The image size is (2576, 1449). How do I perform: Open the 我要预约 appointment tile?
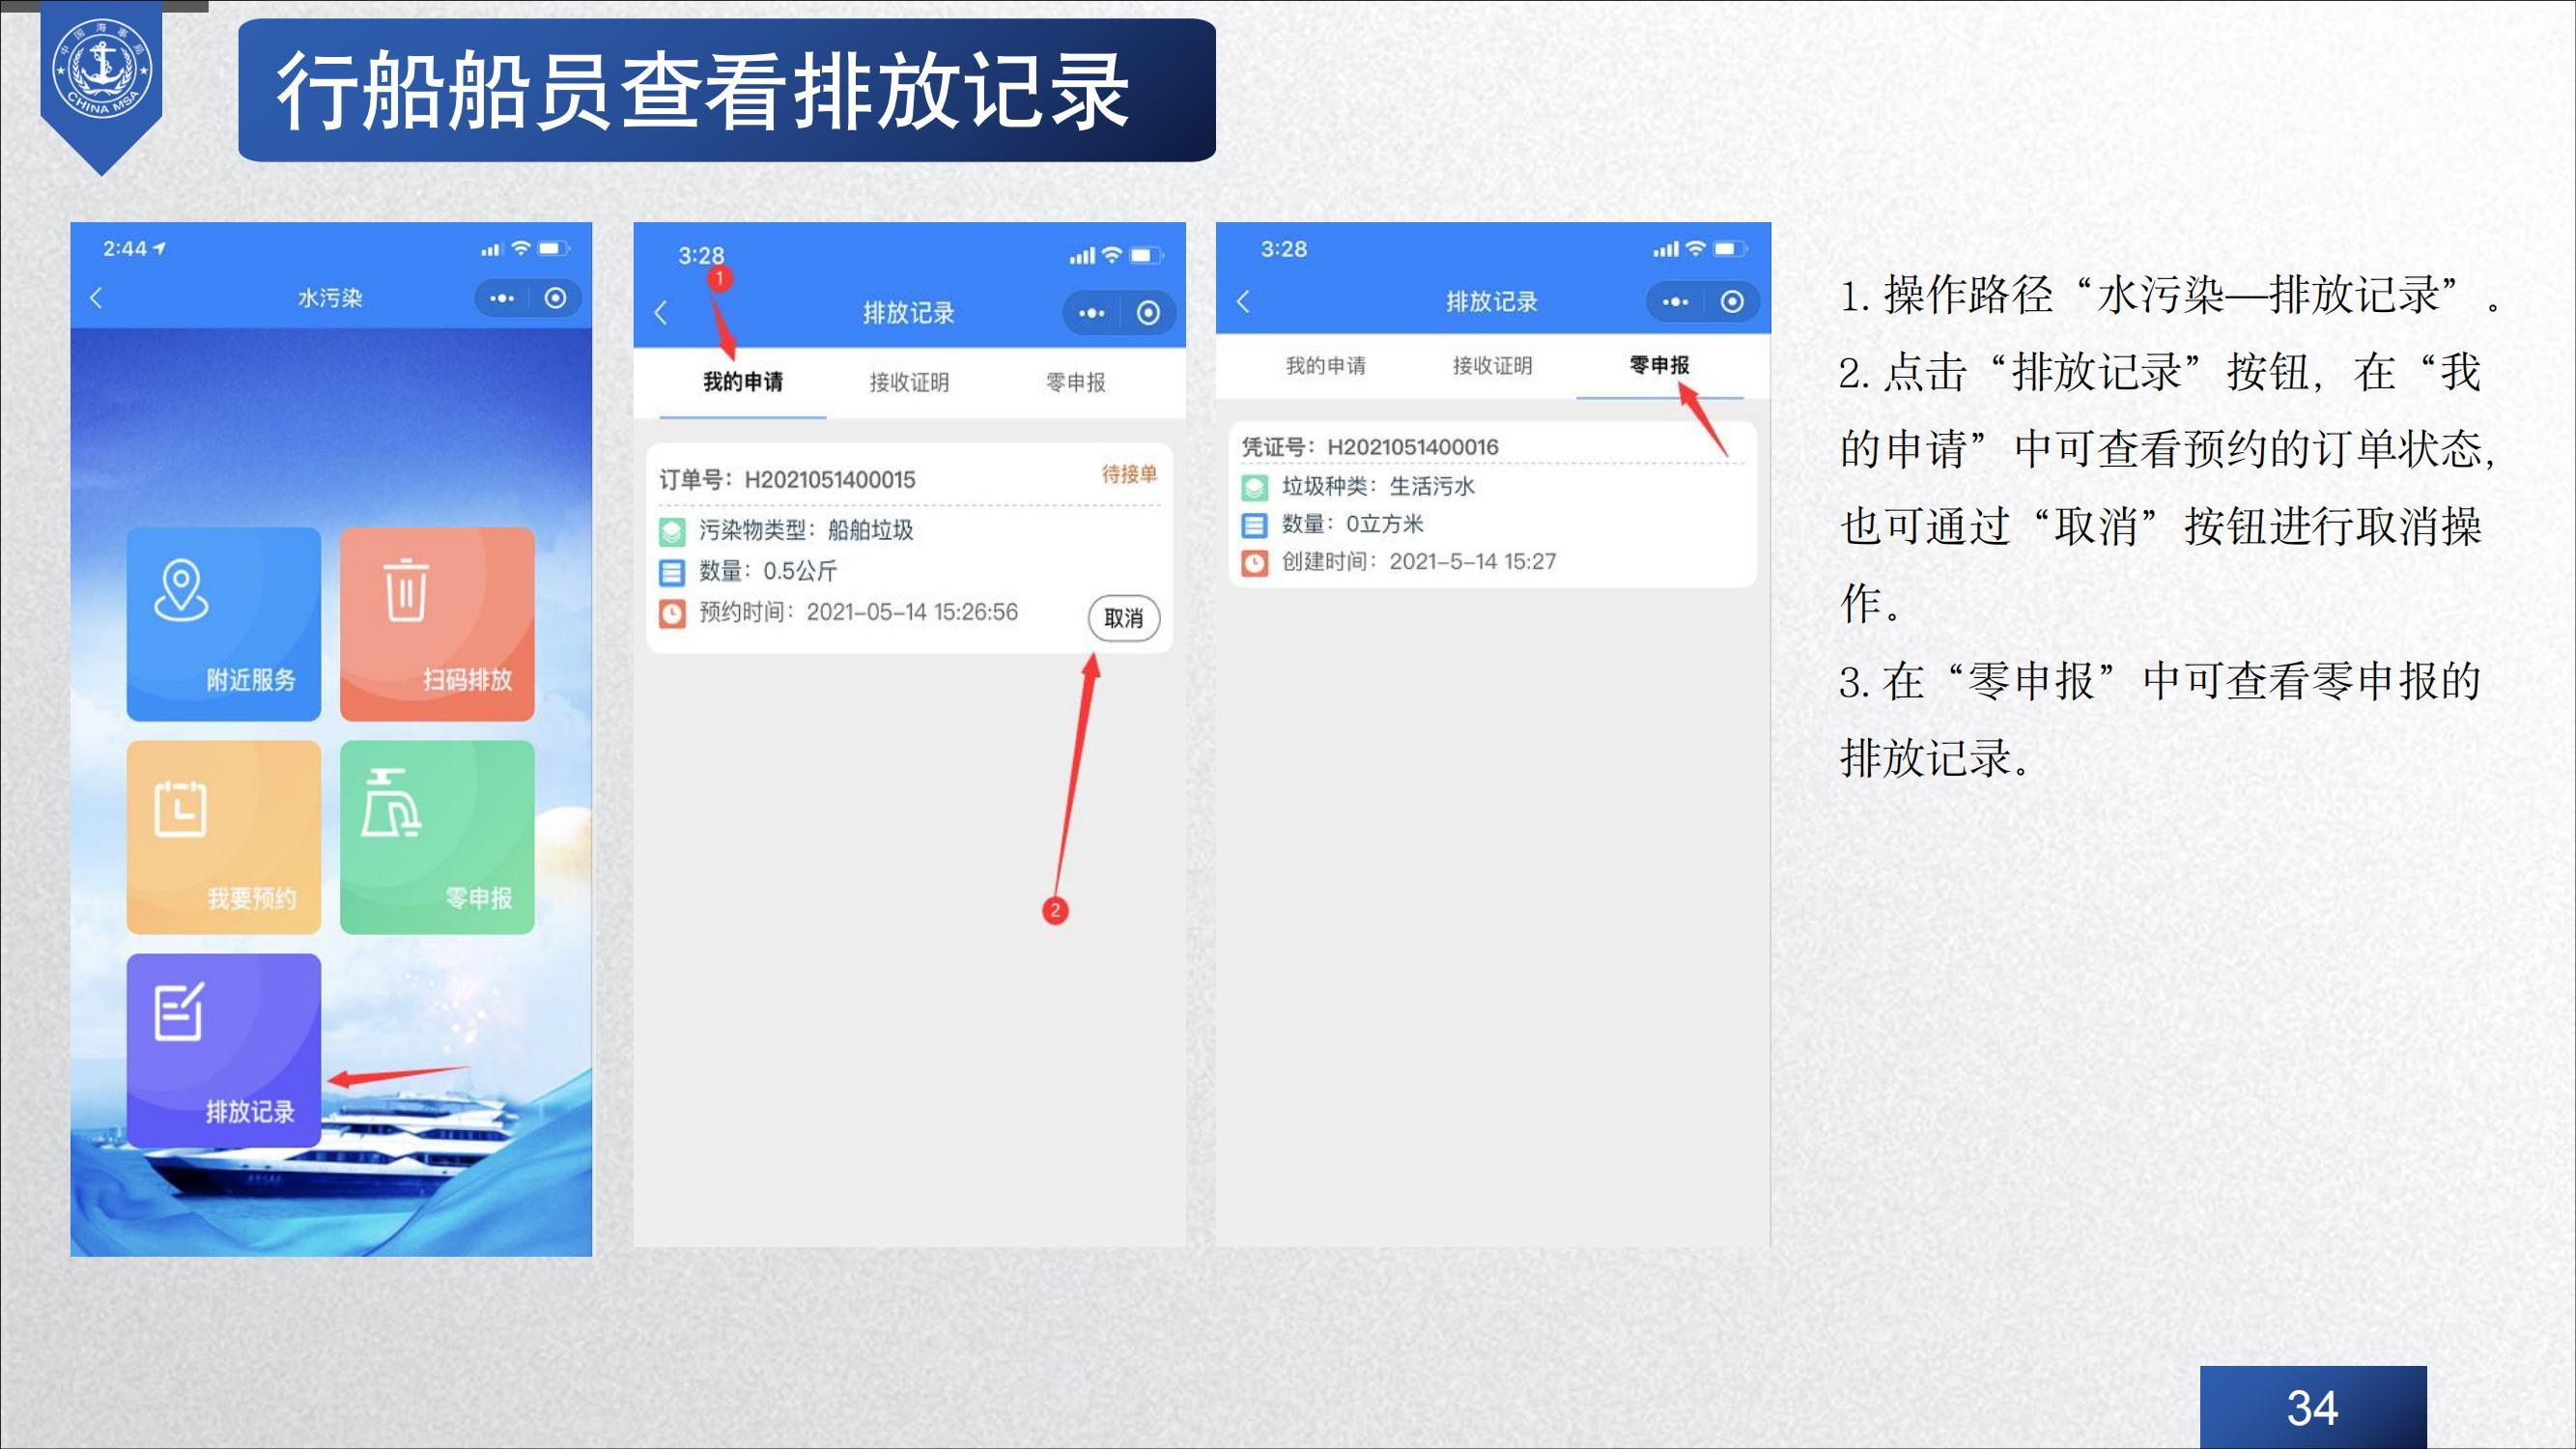pyautogui.click(x=223, y=837)
